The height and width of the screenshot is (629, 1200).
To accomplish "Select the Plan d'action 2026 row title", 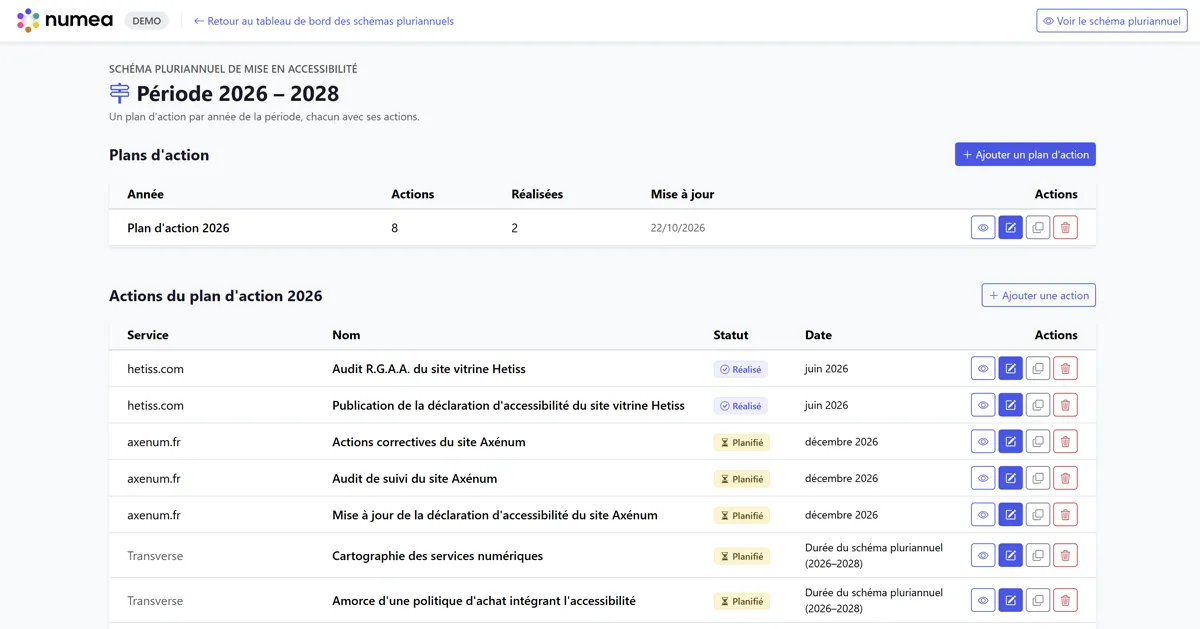I will pyautogui.click(x=178, y=228).
